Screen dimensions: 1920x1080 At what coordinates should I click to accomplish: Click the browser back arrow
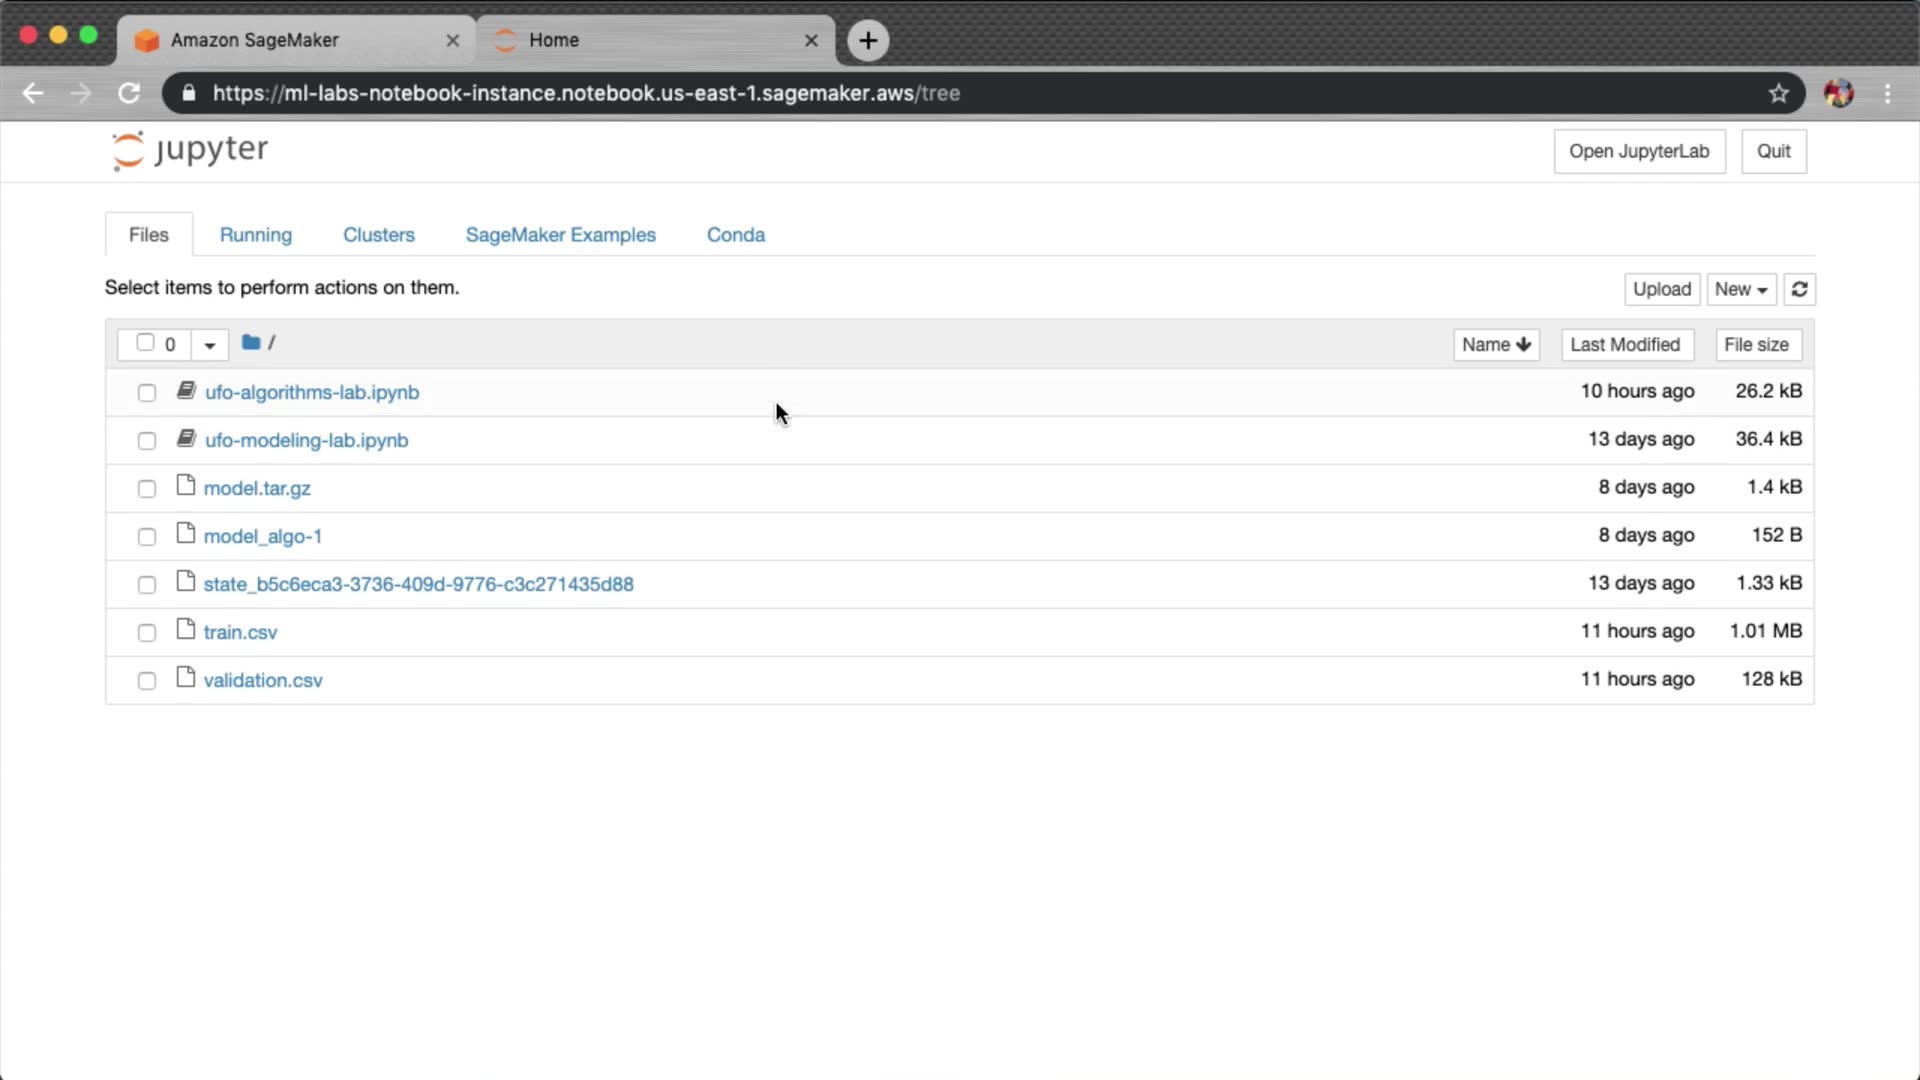(x=33, y=93)
